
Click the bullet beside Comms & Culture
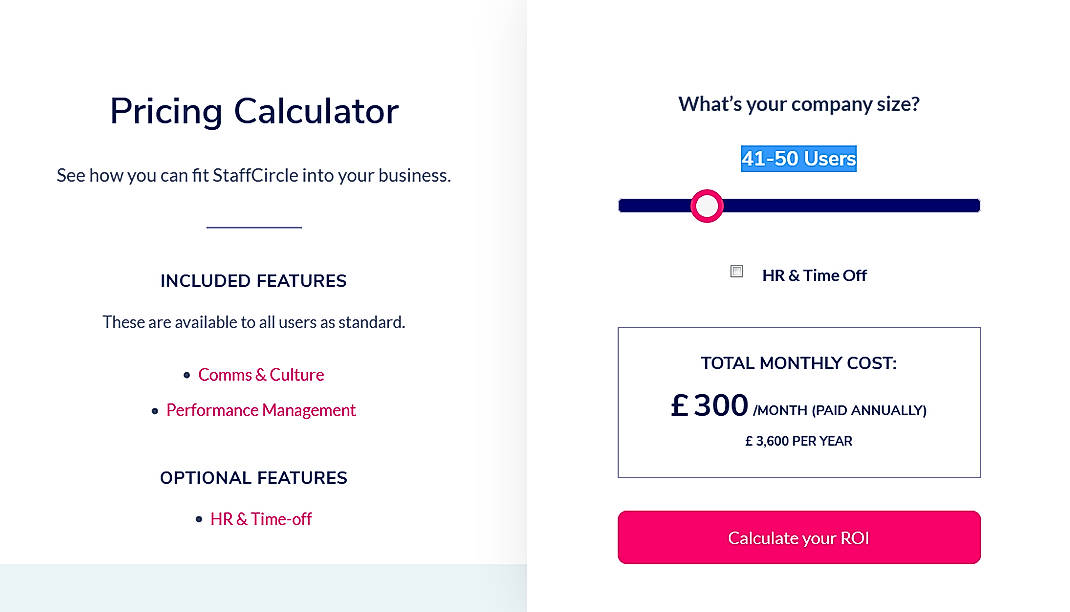[x=186, y=374]
